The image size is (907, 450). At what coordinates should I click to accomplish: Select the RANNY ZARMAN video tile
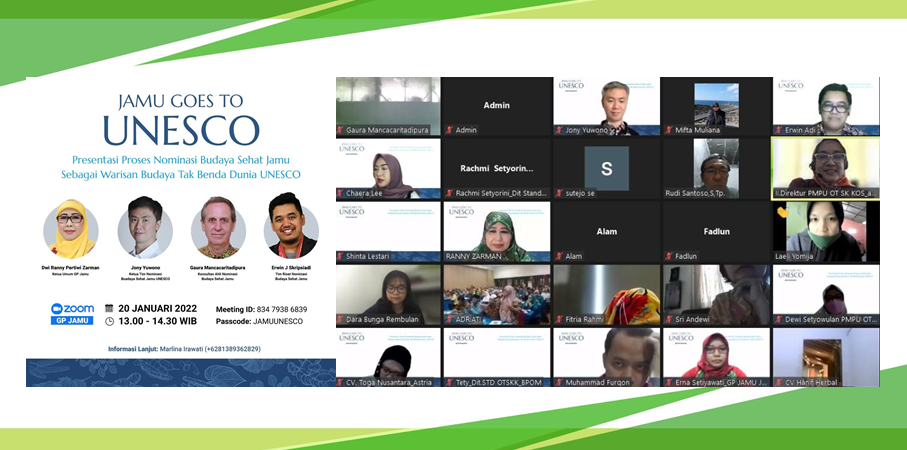point(497,231)
